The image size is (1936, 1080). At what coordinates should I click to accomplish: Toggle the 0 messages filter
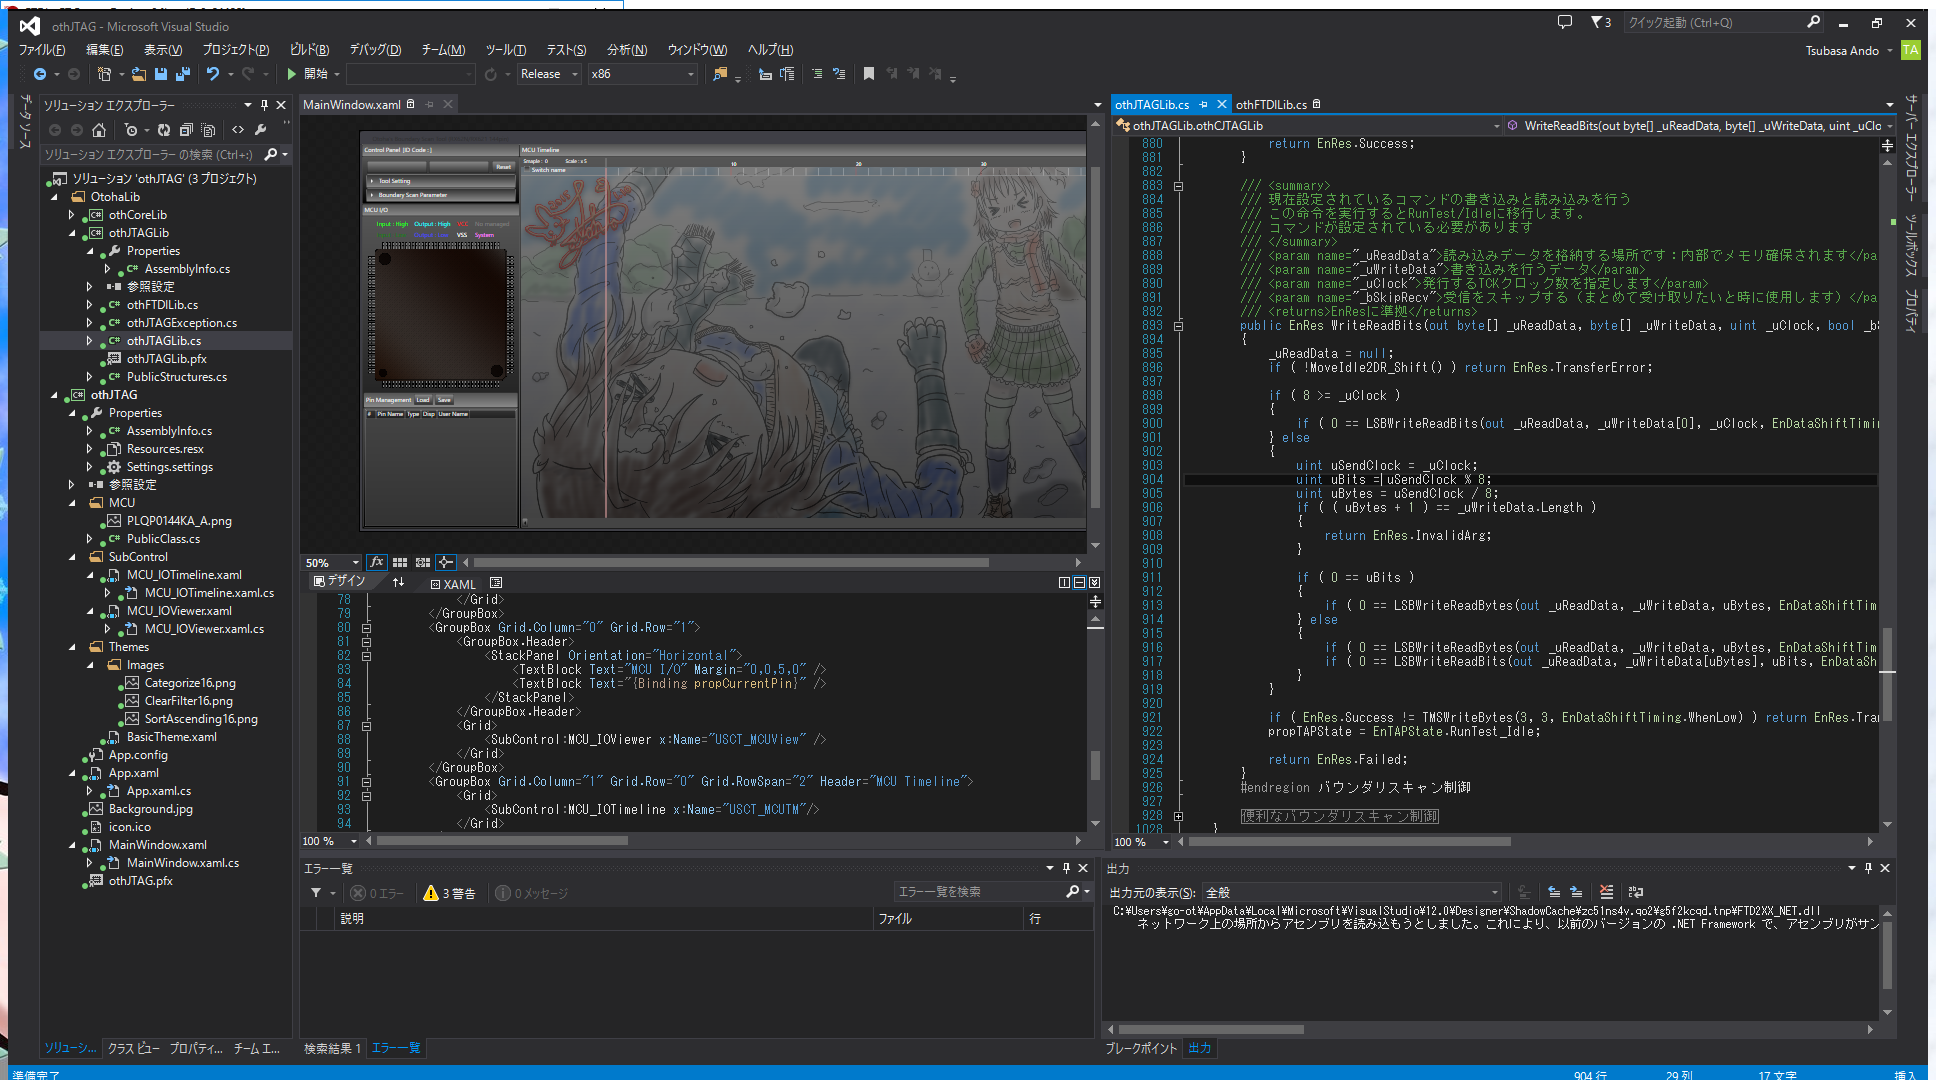532,893
